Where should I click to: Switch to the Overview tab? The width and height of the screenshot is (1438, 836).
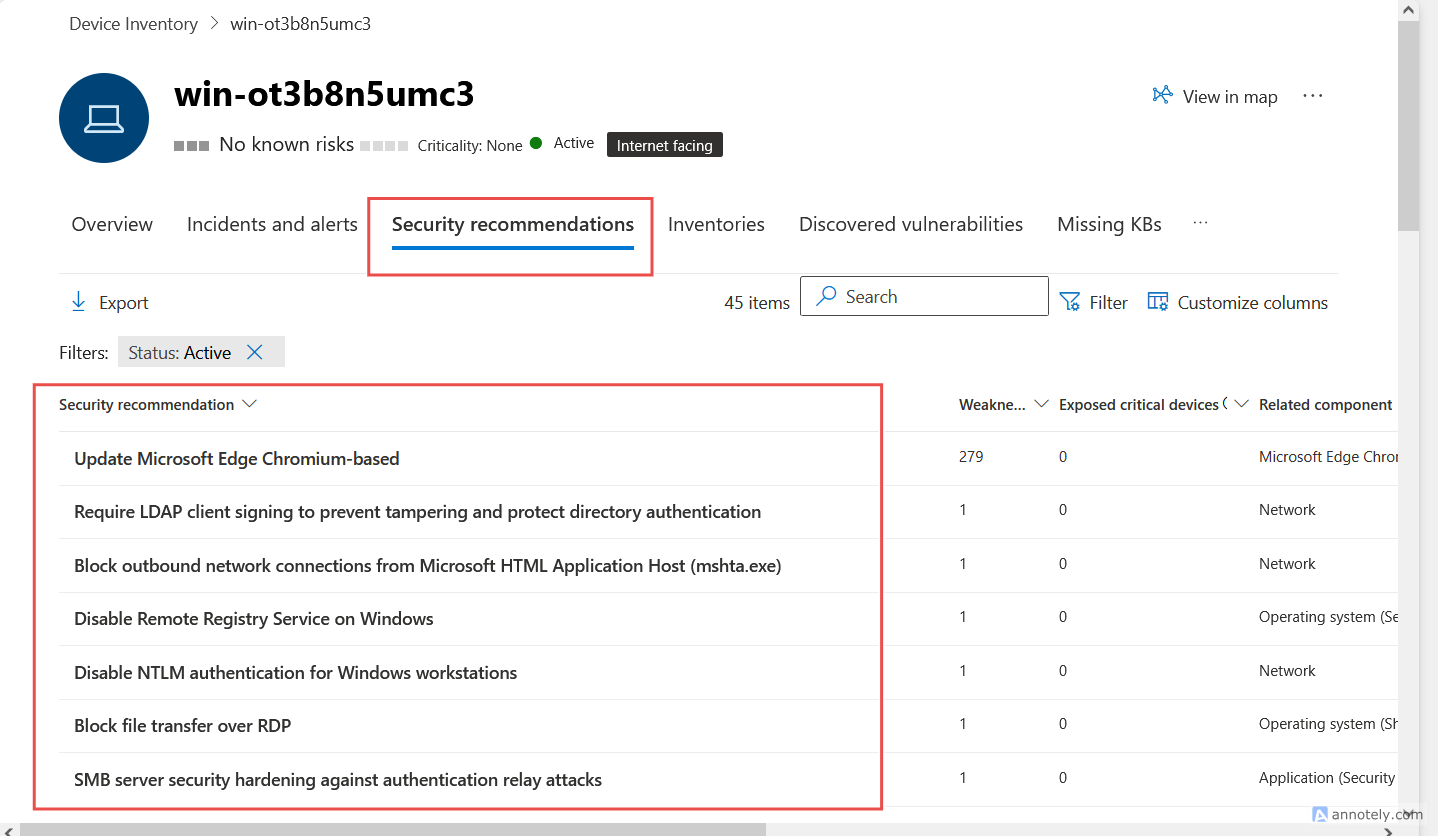pyautogui.click(x=112, y=224)
